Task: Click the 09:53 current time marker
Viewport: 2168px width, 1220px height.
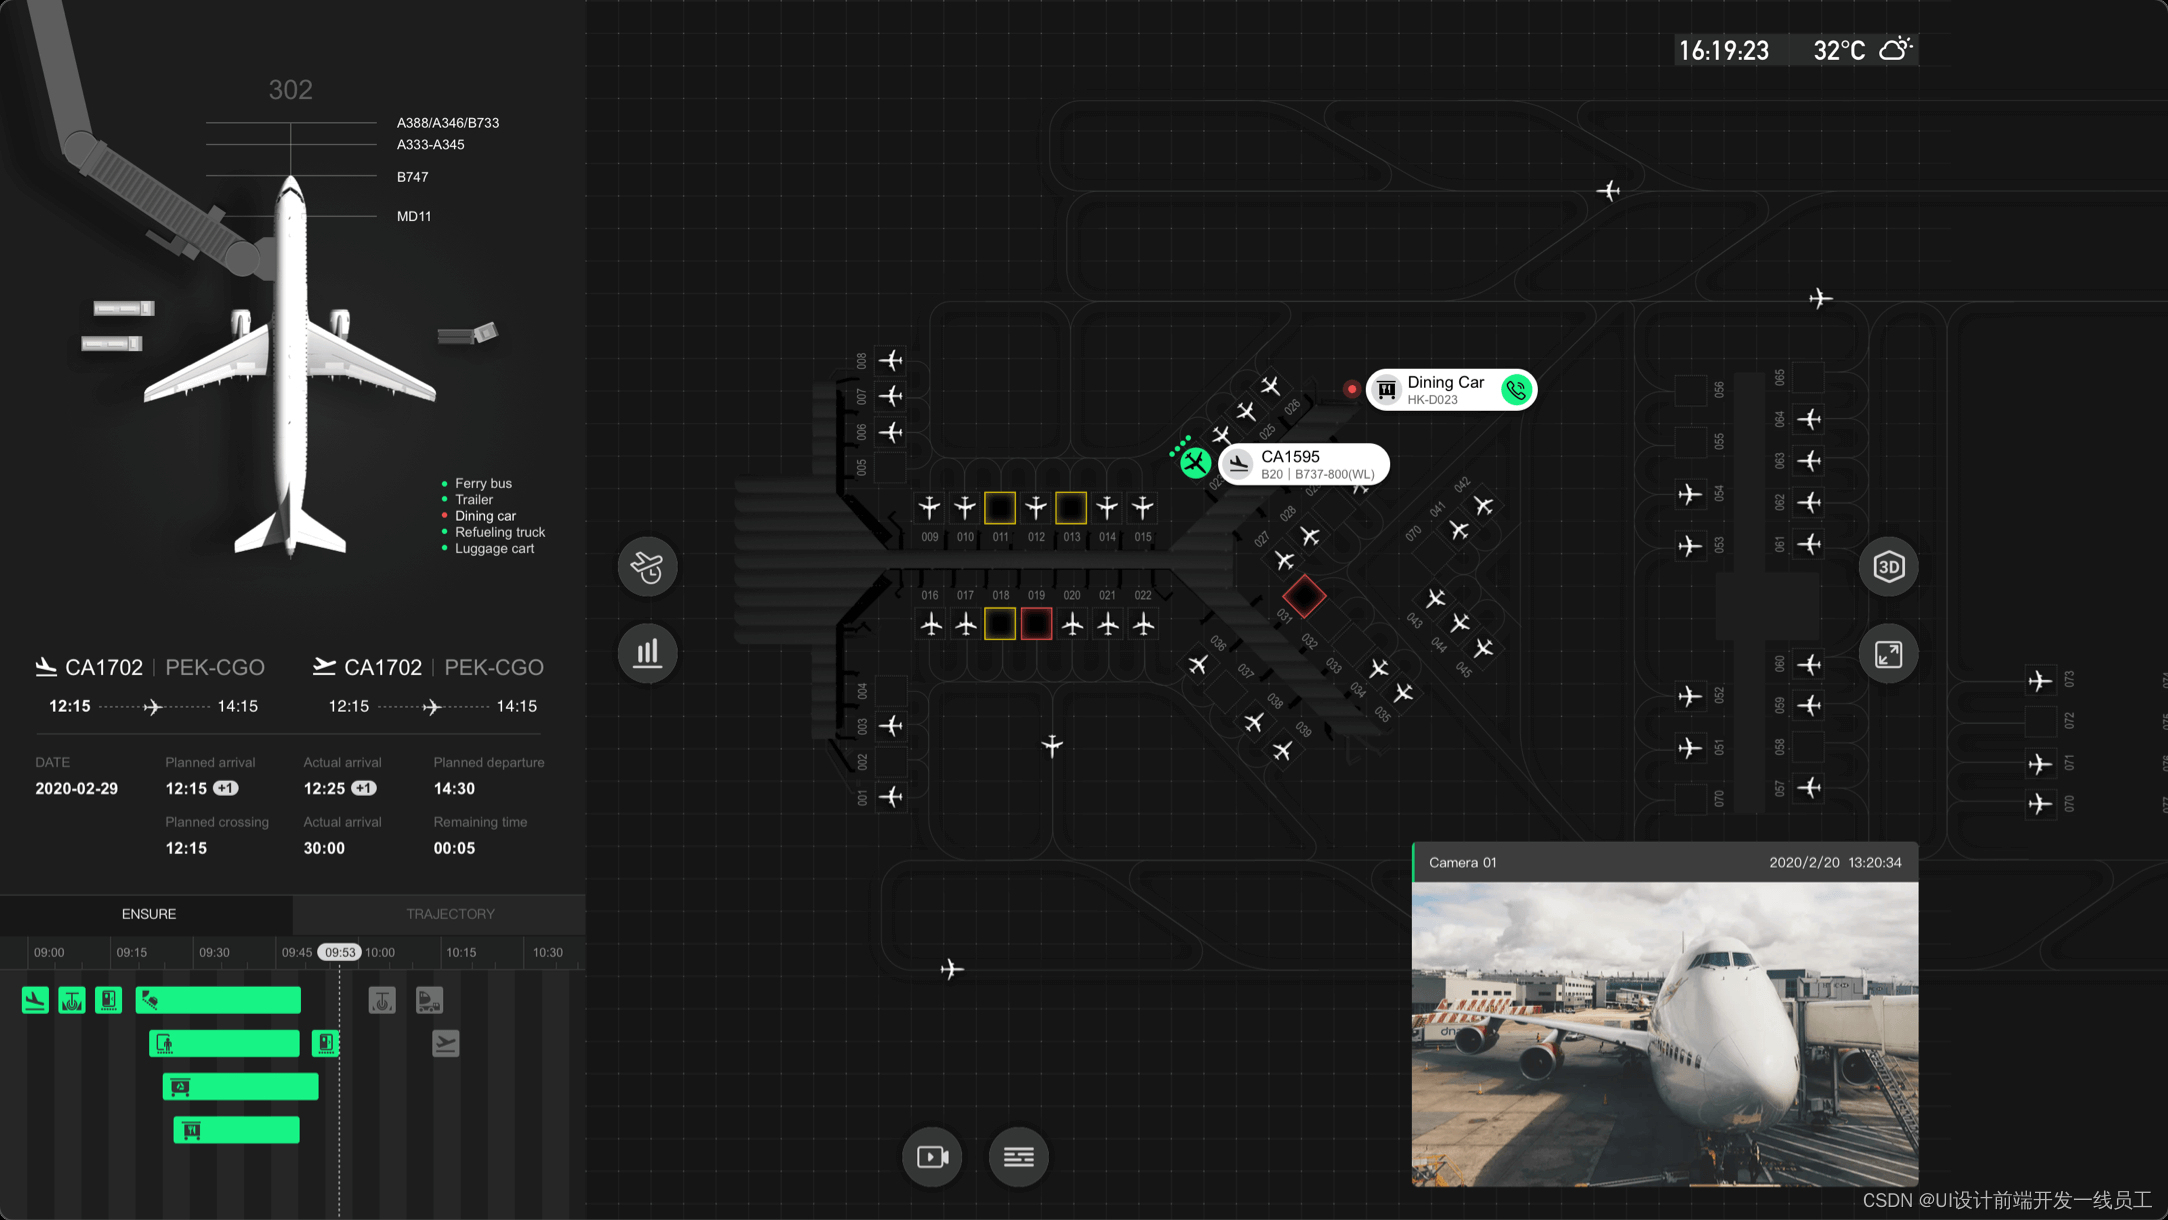Action: (x=340, y=952)
